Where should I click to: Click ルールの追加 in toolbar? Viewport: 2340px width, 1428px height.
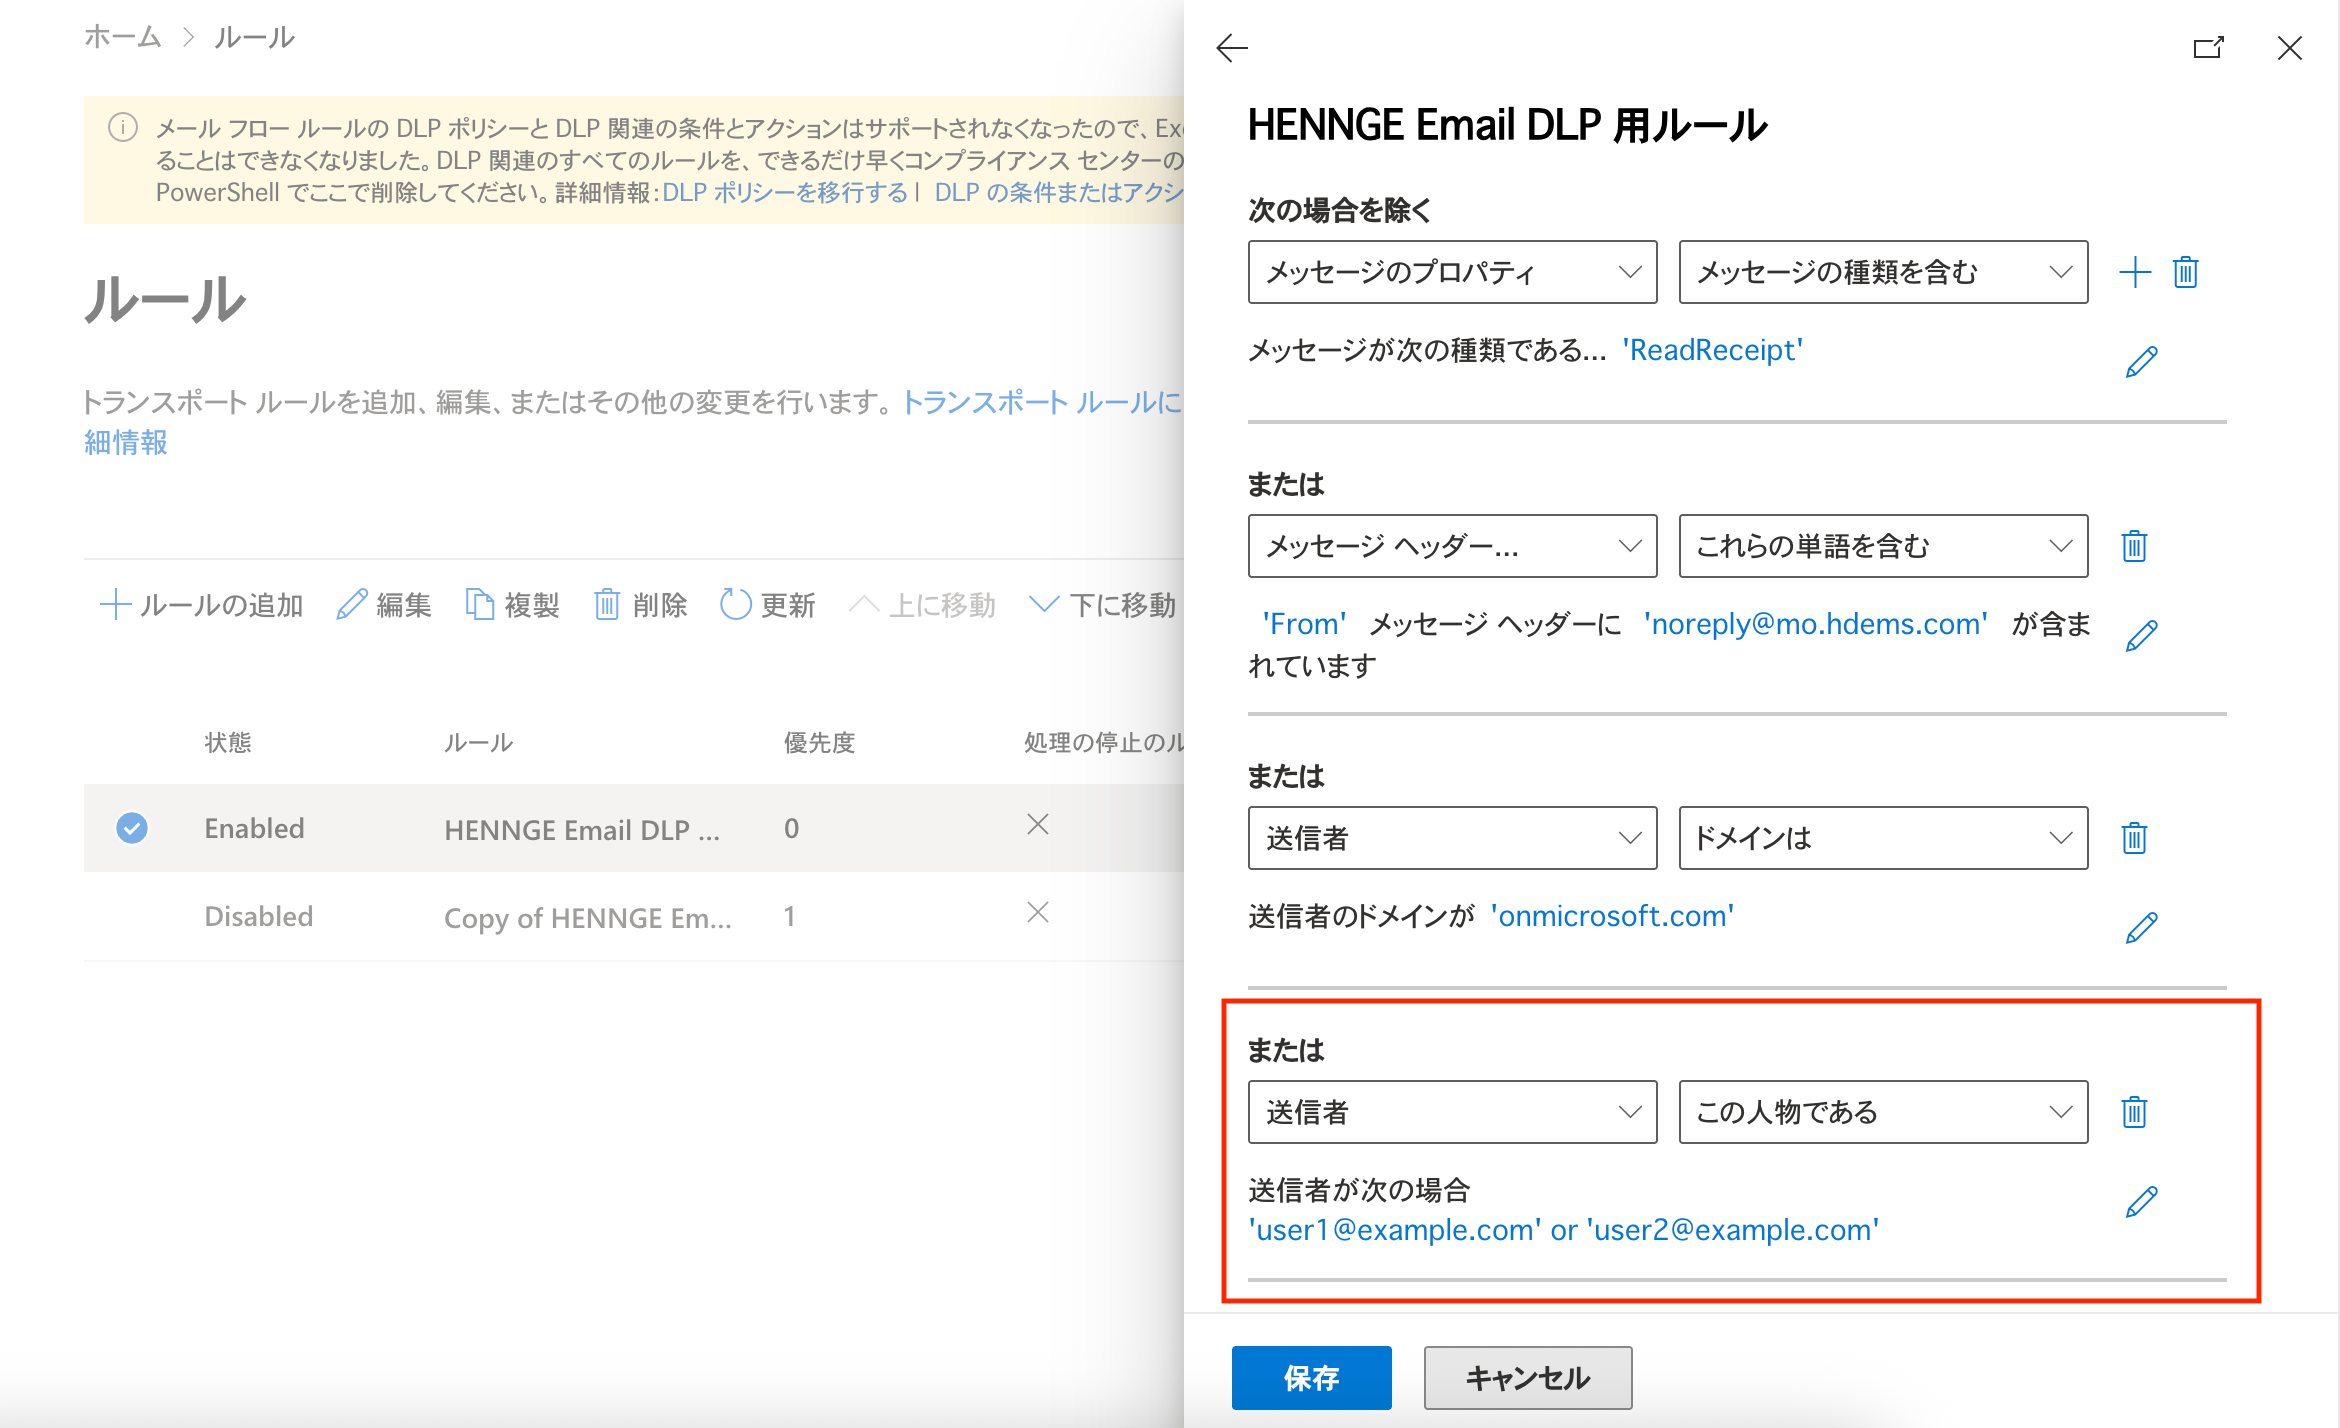click(202, 605)
